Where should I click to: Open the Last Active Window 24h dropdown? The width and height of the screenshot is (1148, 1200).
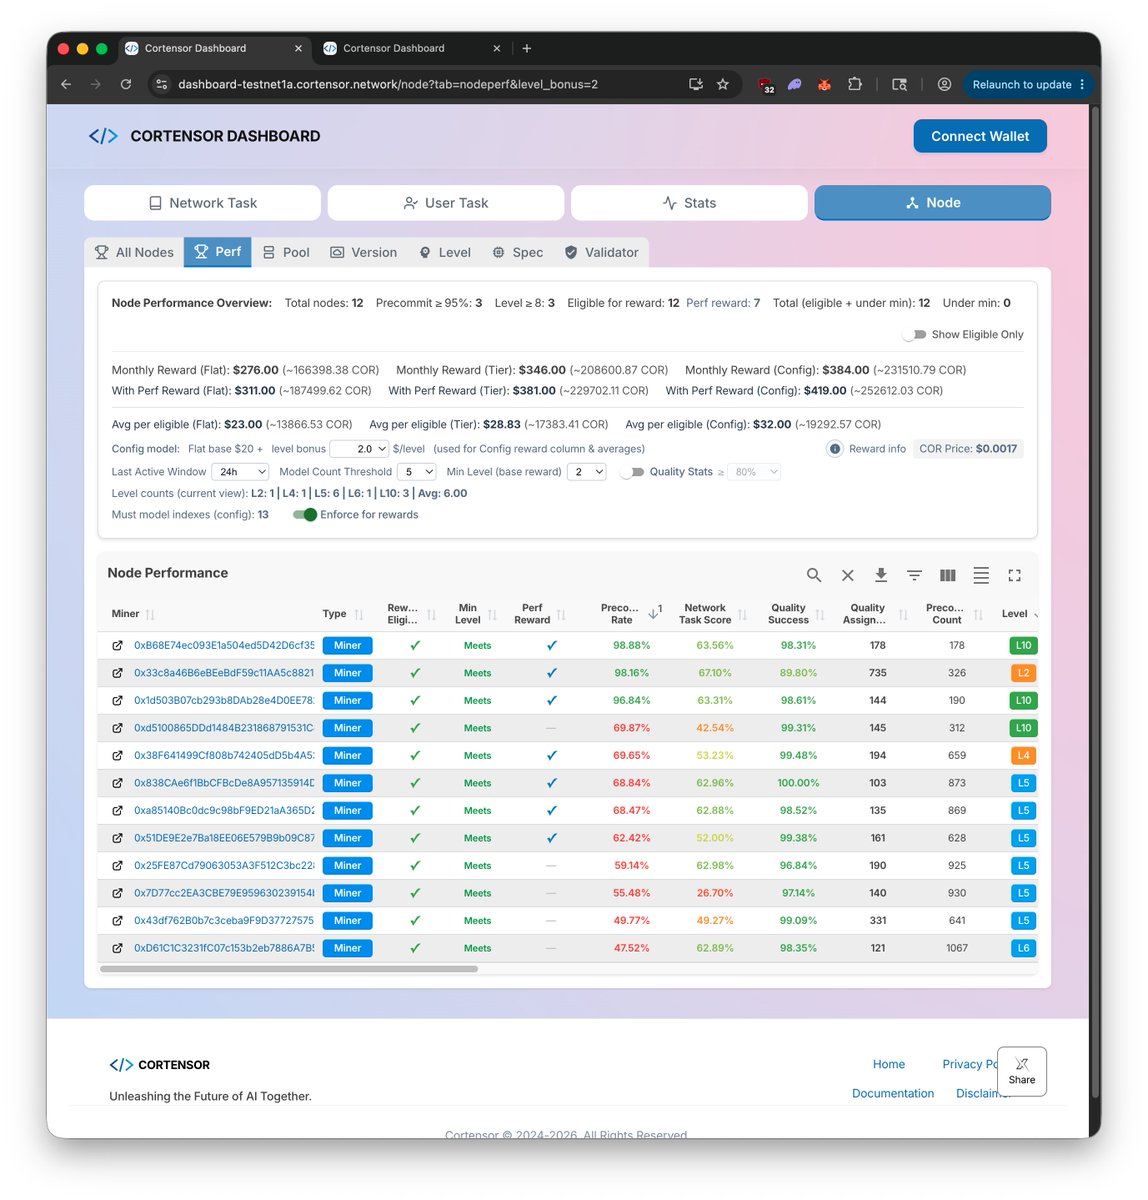tap(240, 472)
